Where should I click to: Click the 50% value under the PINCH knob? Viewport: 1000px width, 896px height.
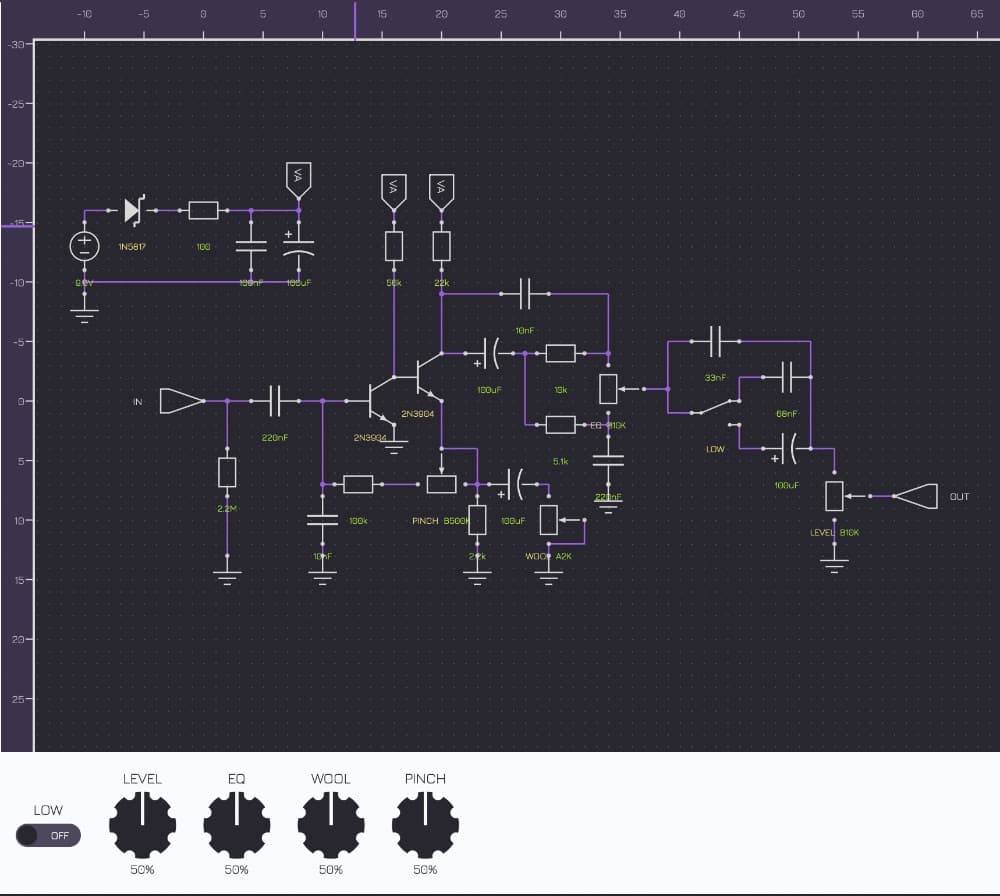[x=425, y=869]
